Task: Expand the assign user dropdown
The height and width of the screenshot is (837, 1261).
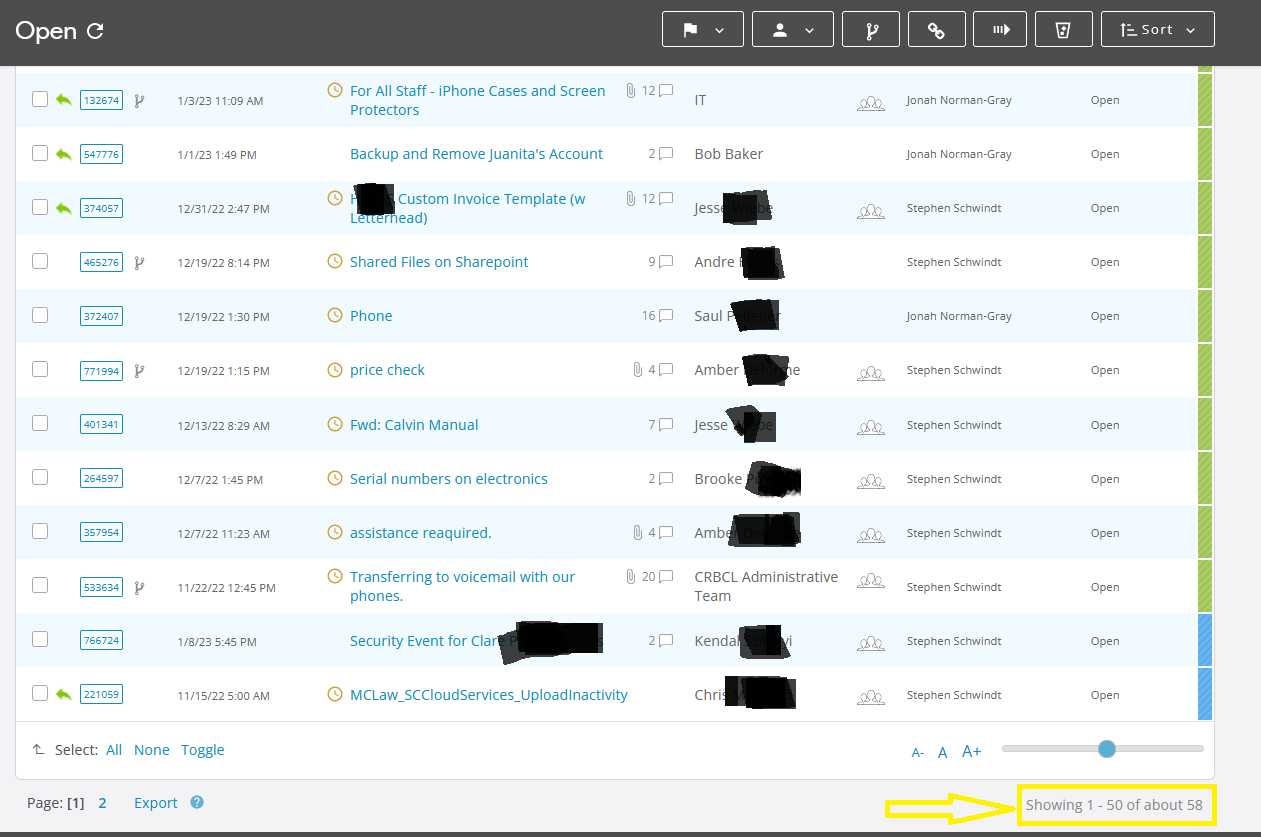Action: 793,30
